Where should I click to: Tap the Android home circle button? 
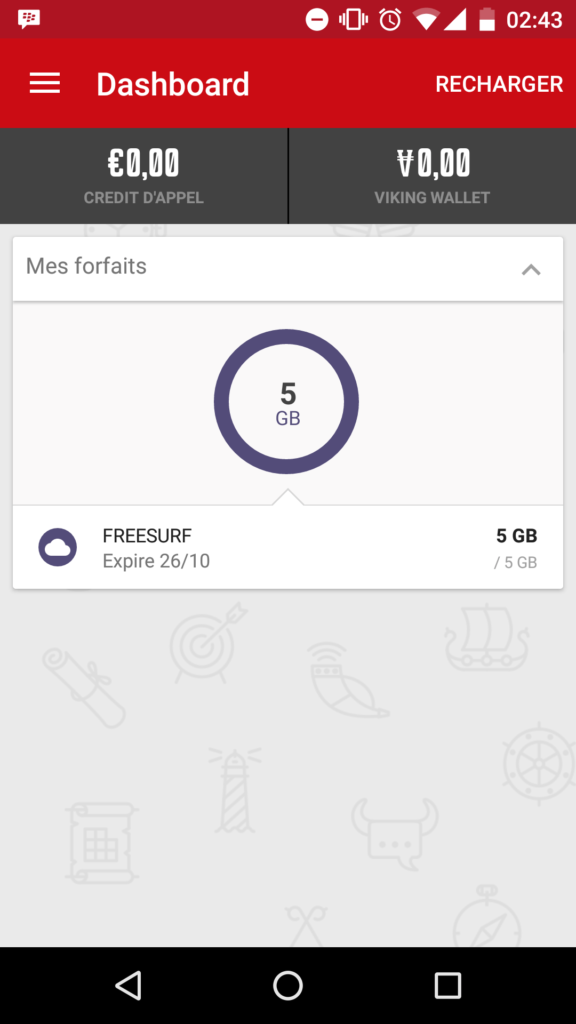(x=288, y=985)
